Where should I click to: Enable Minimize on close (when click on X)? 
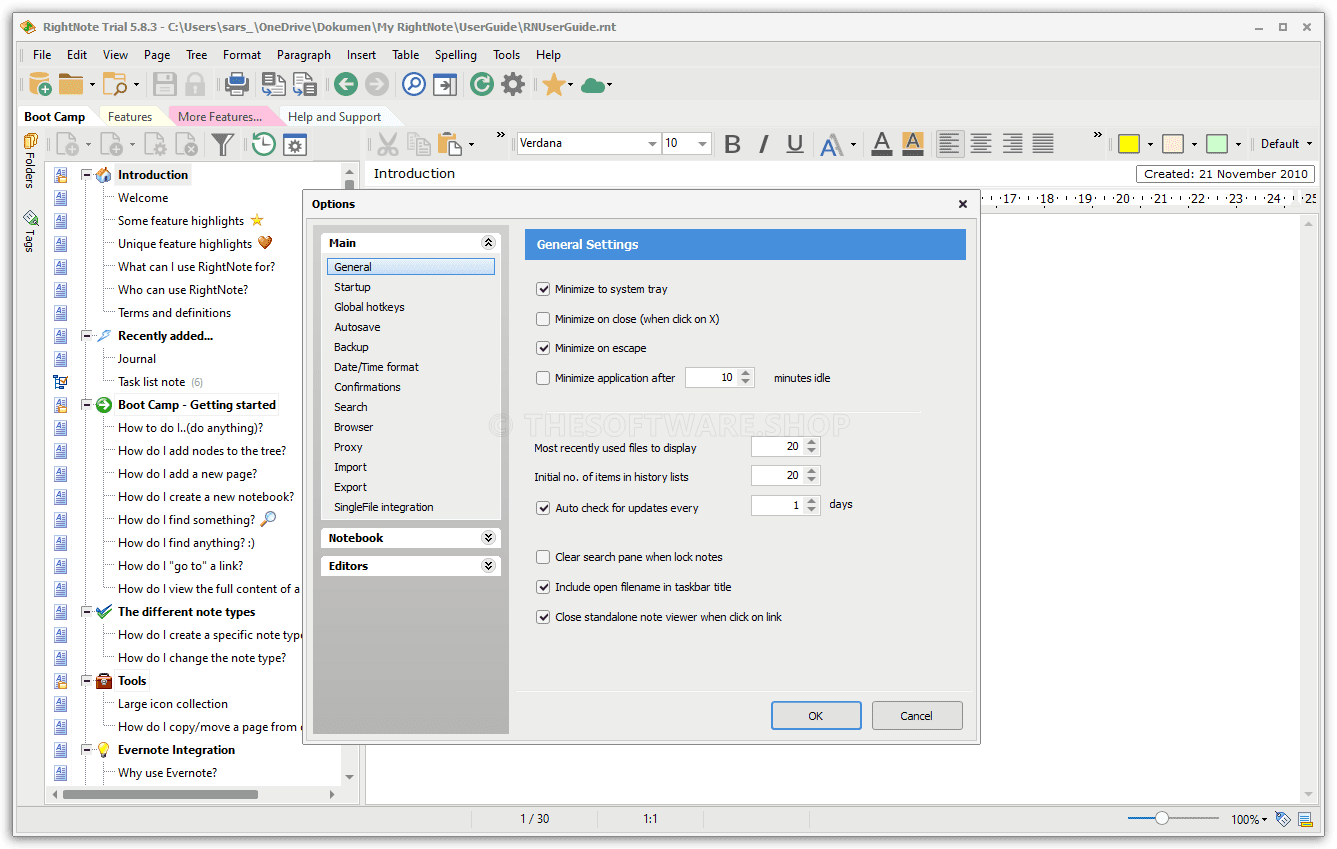[543, 319]
